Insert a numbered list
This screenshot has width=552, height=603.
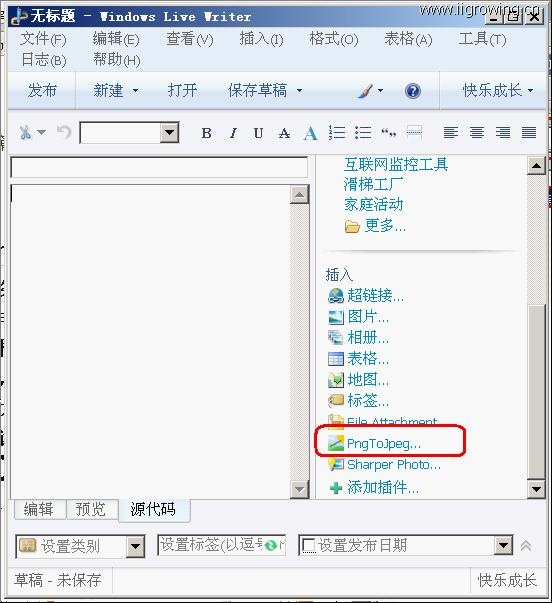337,132
